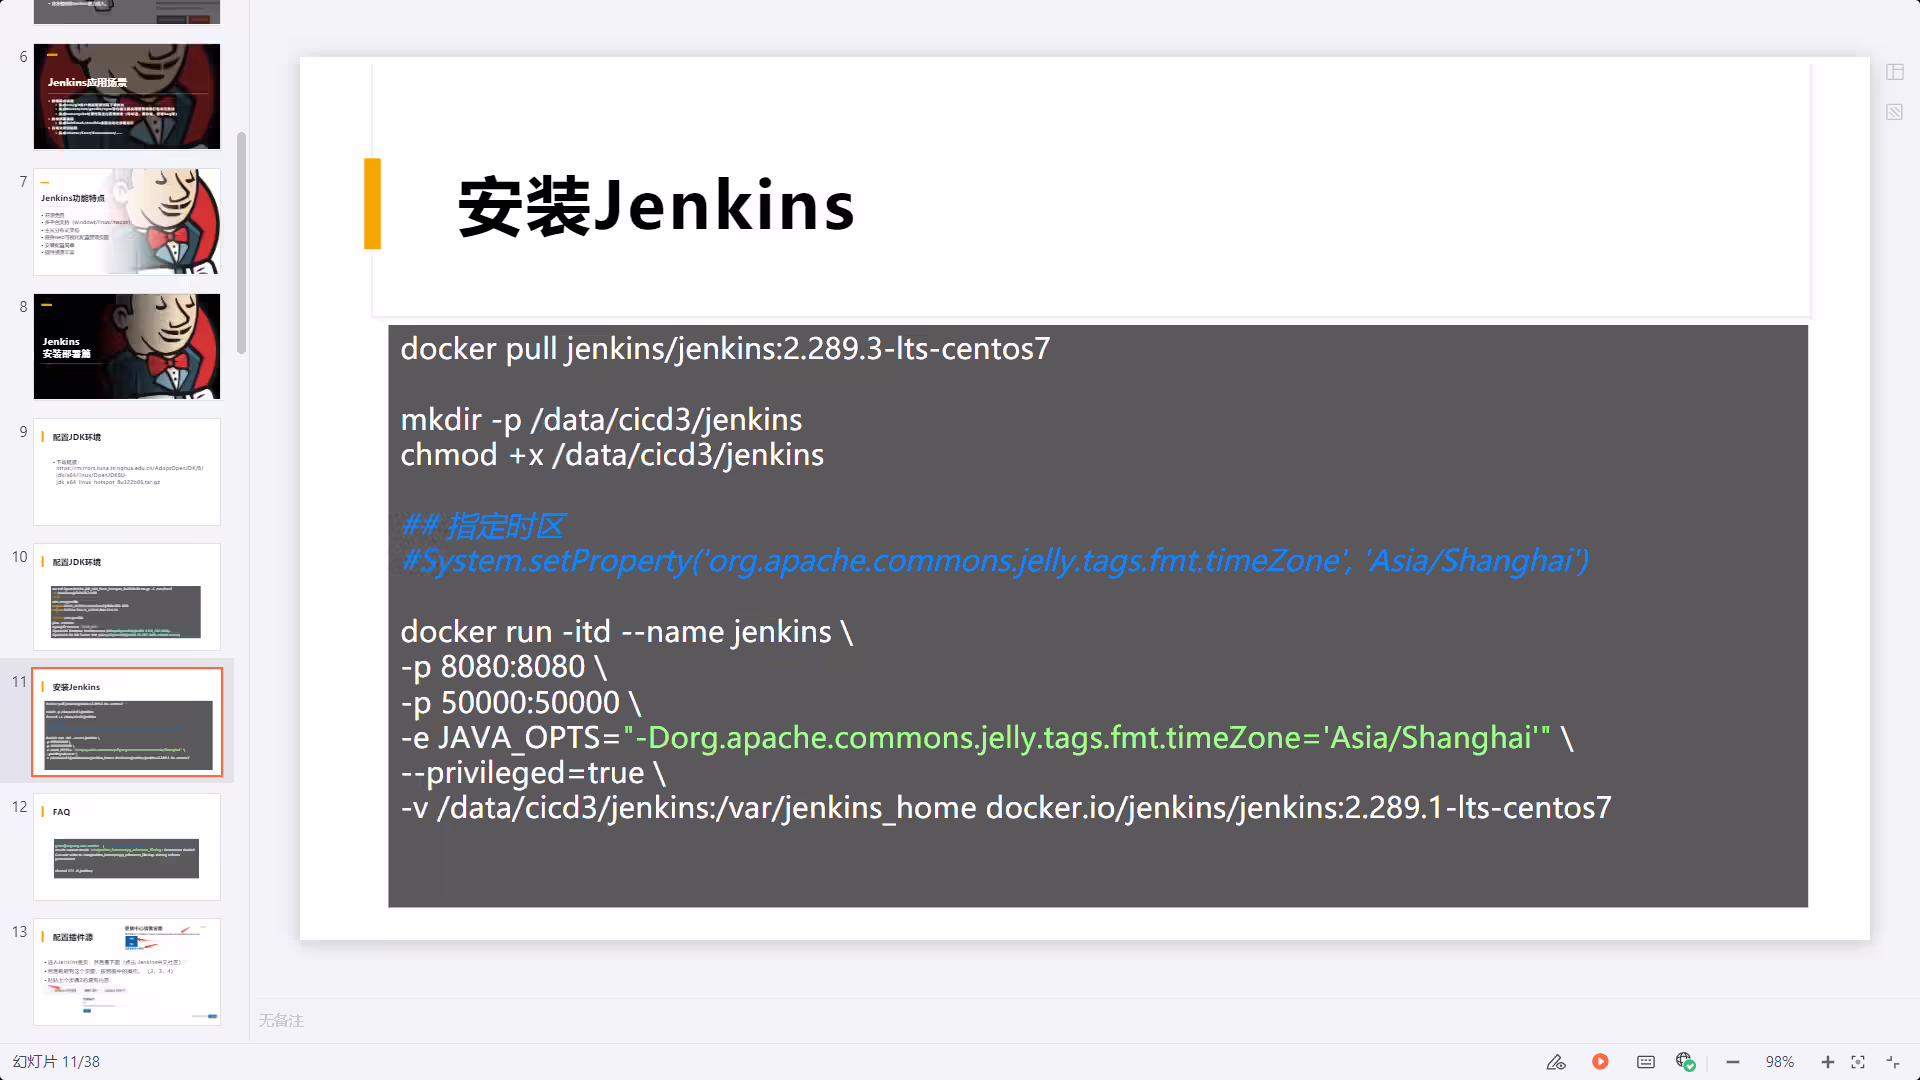This screenshot has height=1080, width=1920.
Task: Select slide 13 thumbnail 配置插件源
Action: [127, 972]
